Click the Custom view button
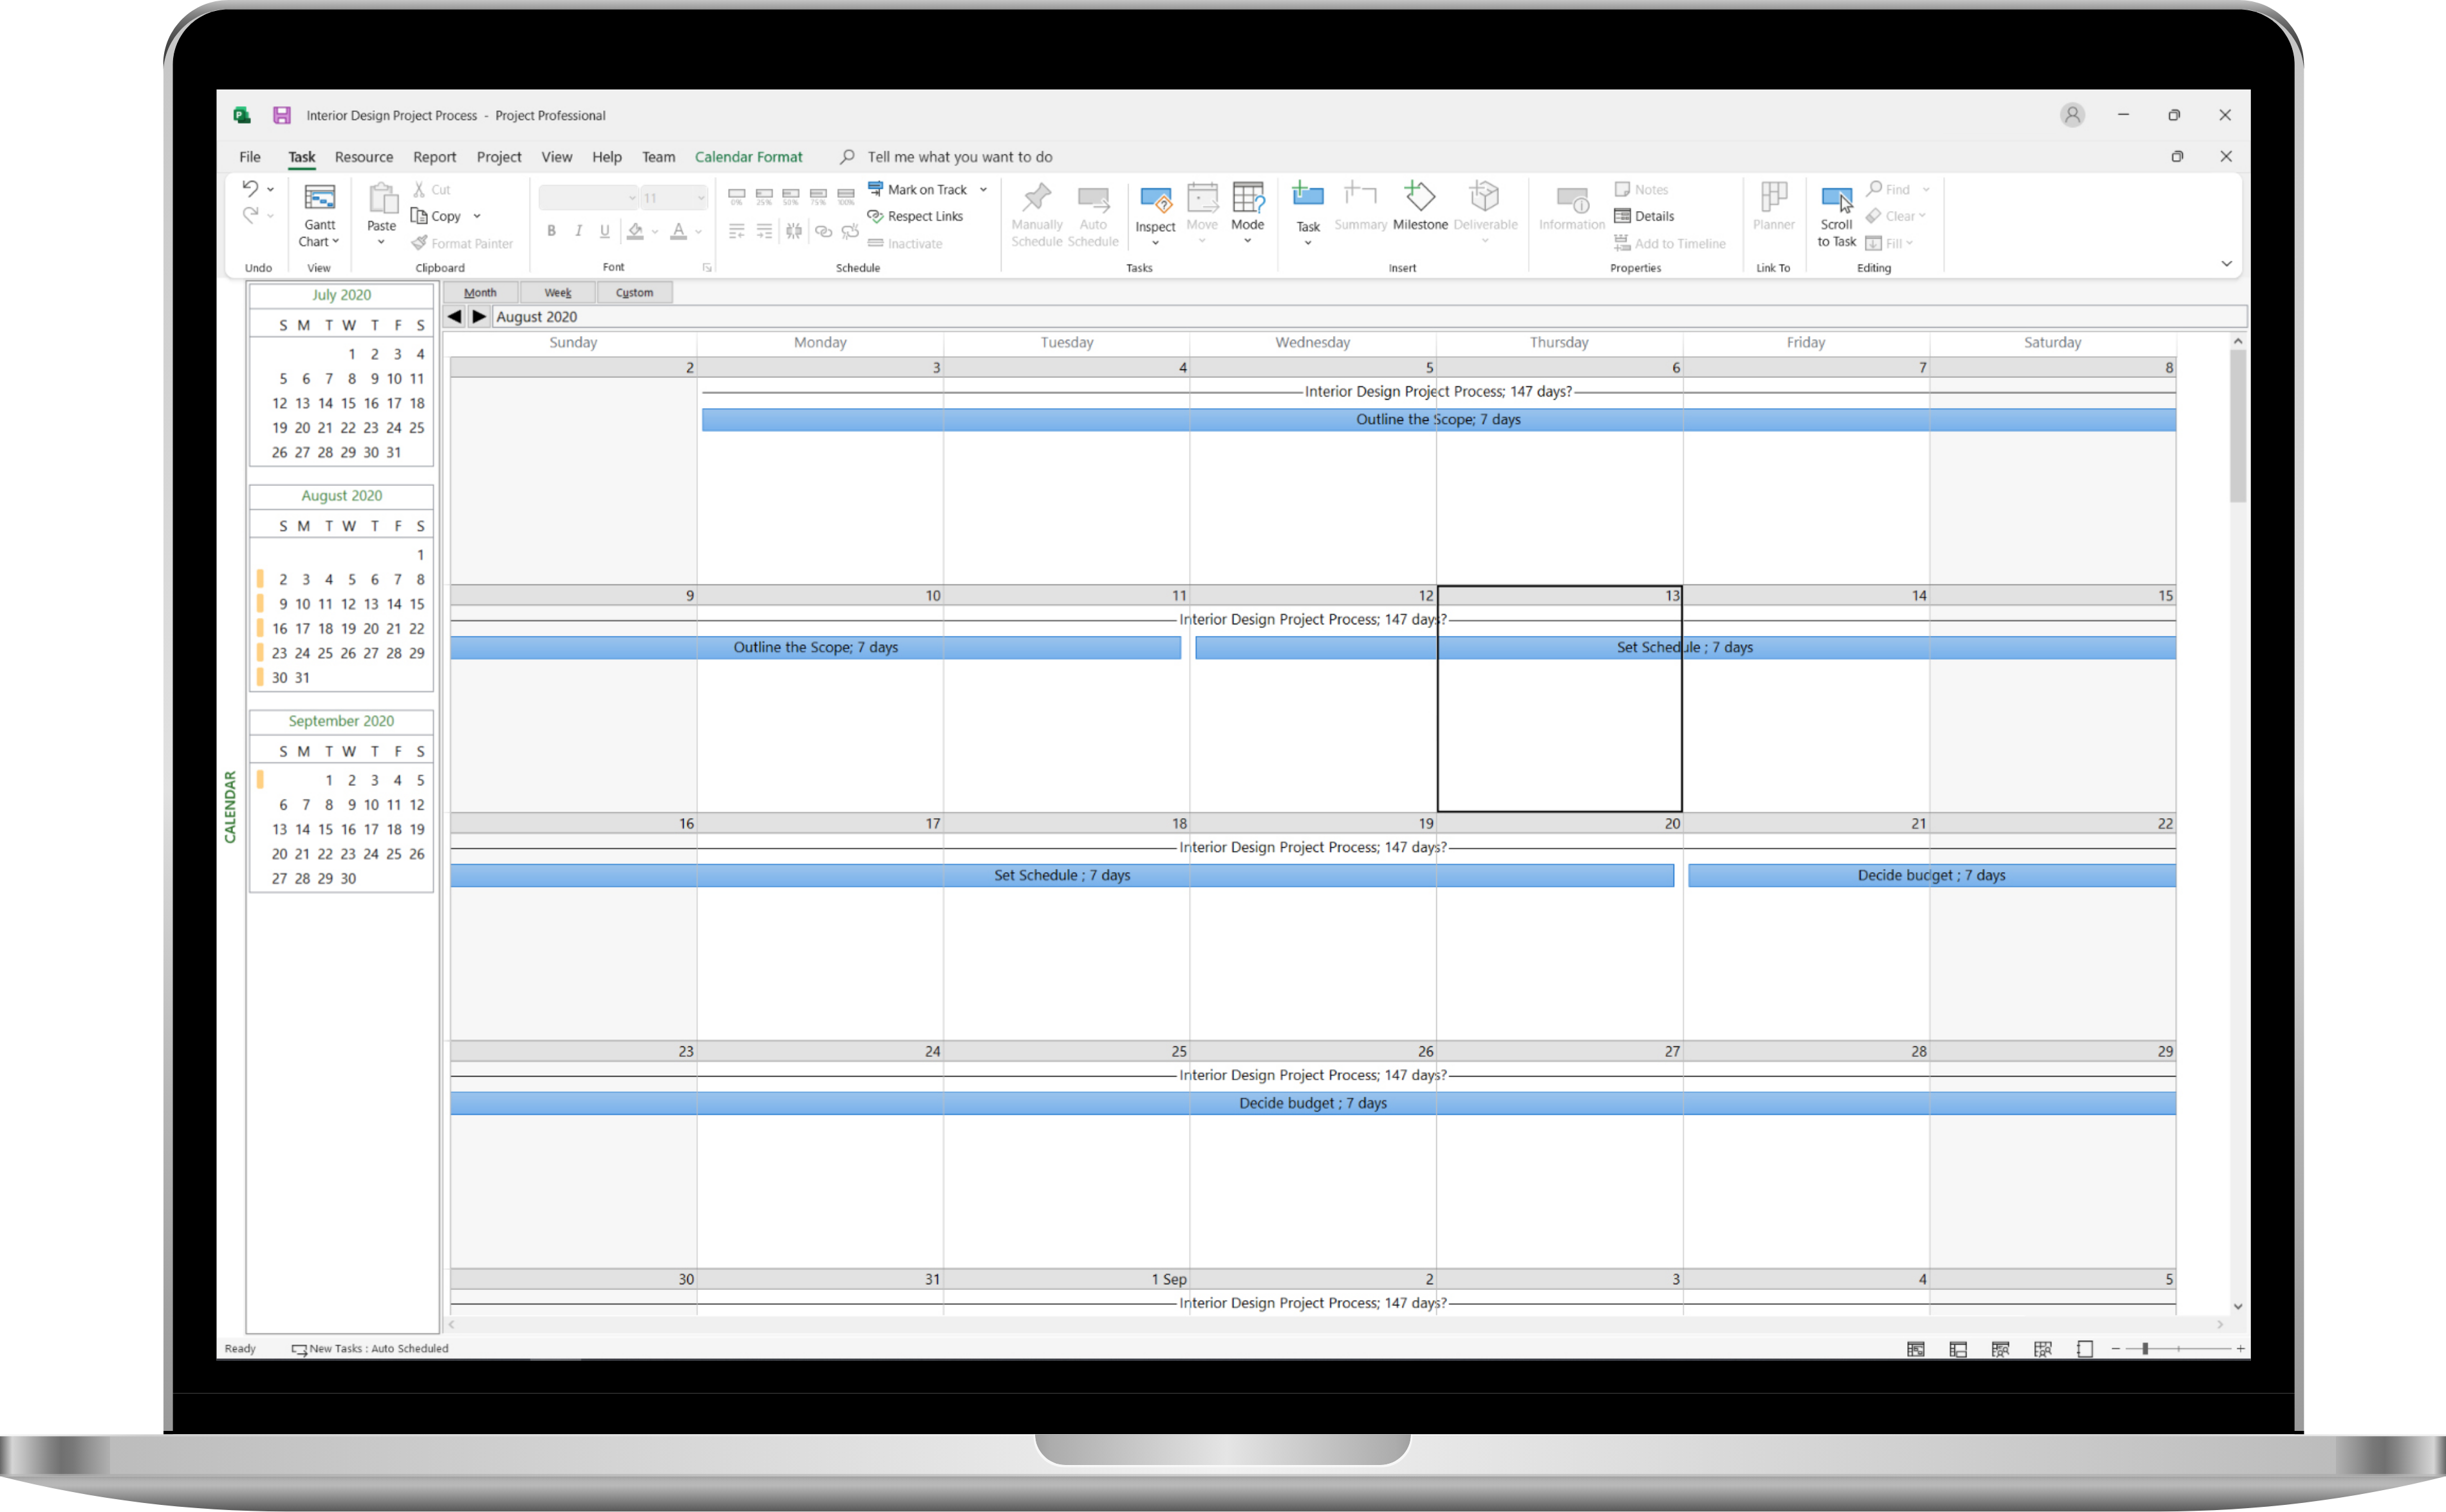2446x1512 pixels. coord(634,292)
